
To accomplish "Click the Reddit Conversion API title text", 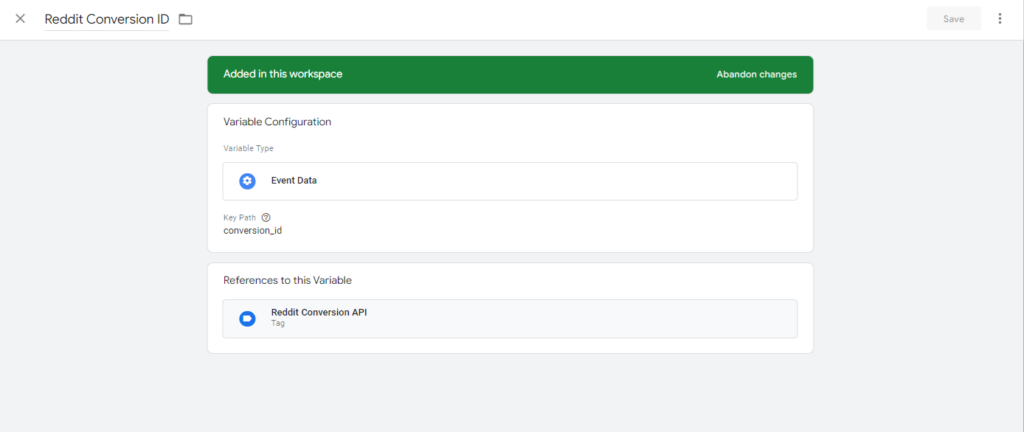I will coord(319,312).
